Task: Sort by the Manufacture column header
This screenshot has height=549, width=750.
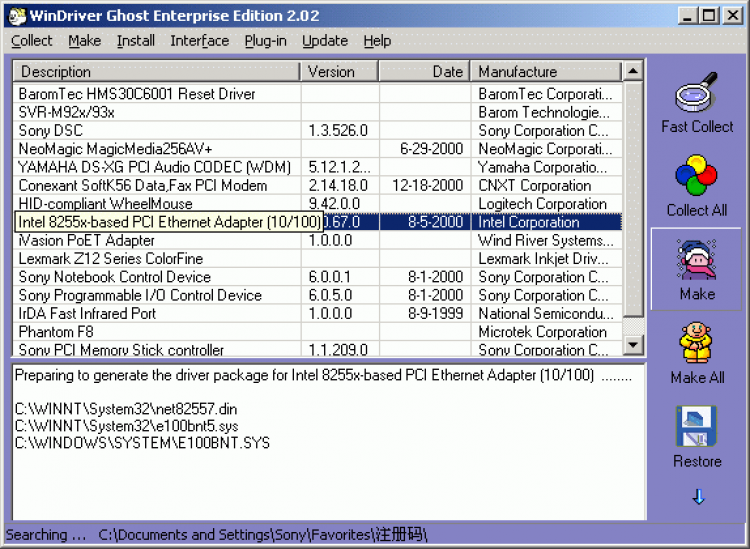Action: 546,71
